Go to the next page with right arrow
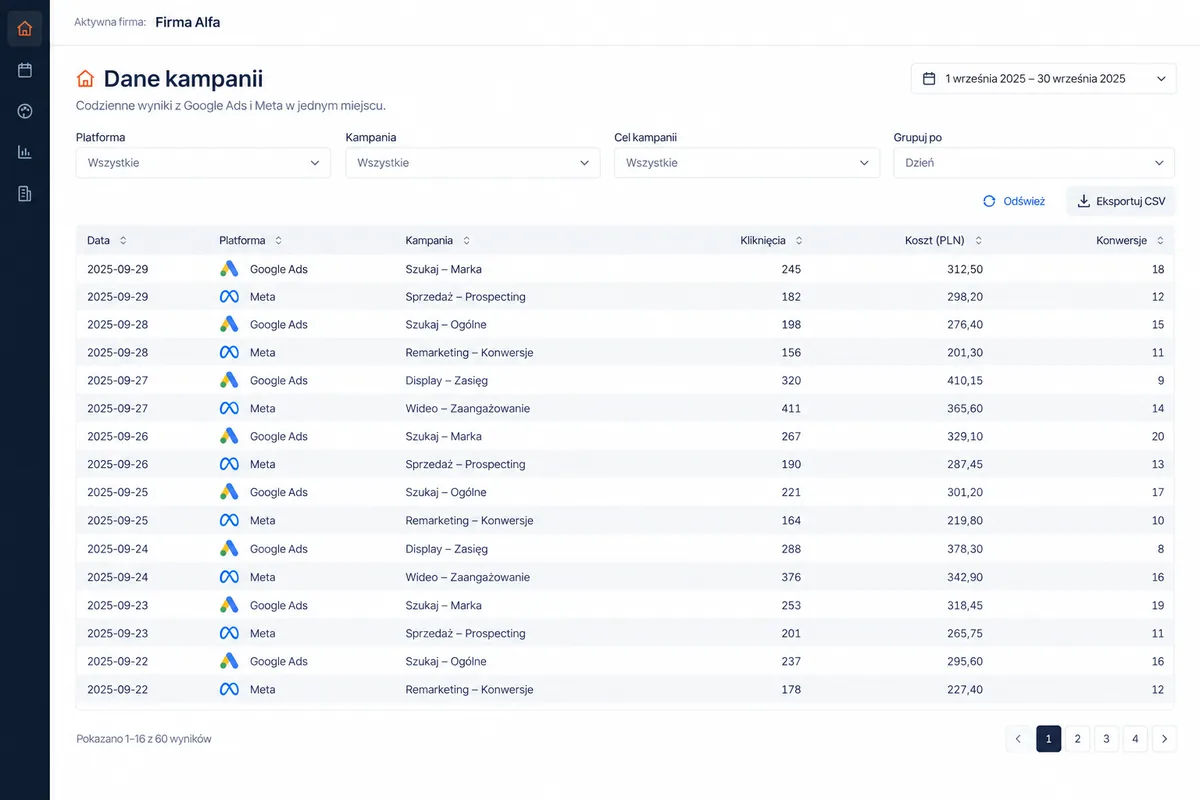 coord(1164,739)
